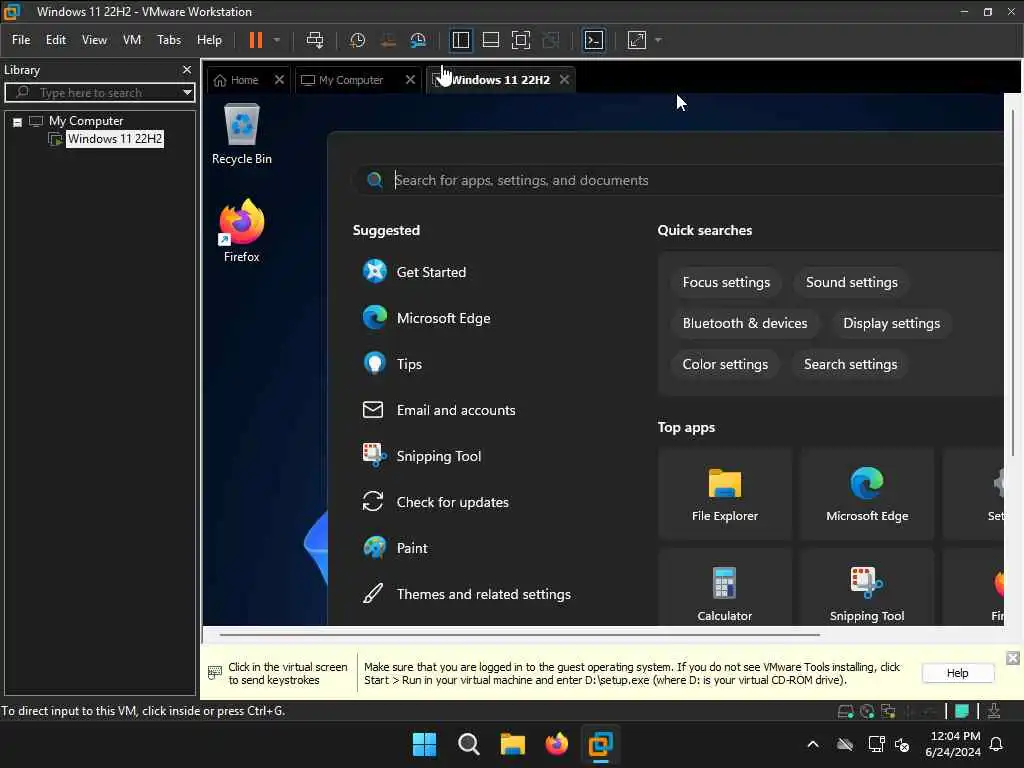Toggle the library sidebar view icon

(x=460, y=40)
